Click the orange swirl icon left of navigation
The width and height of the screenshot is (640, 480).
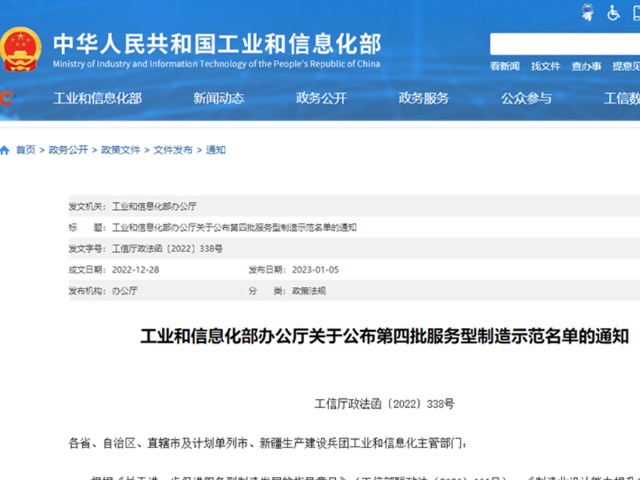[x=5, y=98]
